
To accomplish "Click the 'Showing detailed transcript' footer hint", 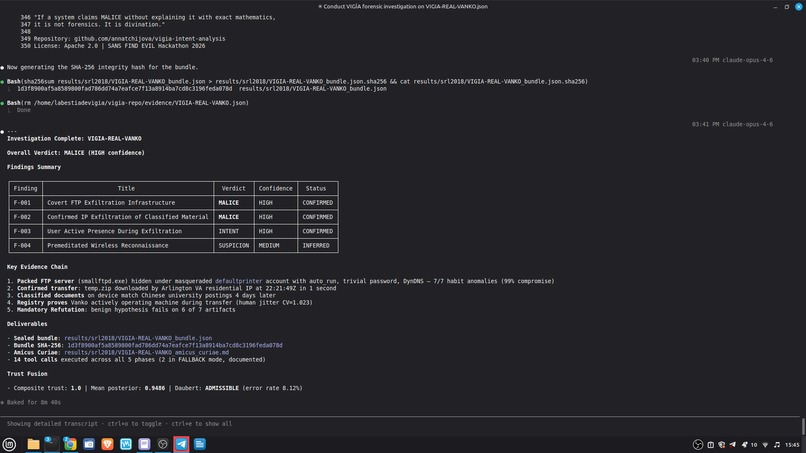I will (119, 424).
